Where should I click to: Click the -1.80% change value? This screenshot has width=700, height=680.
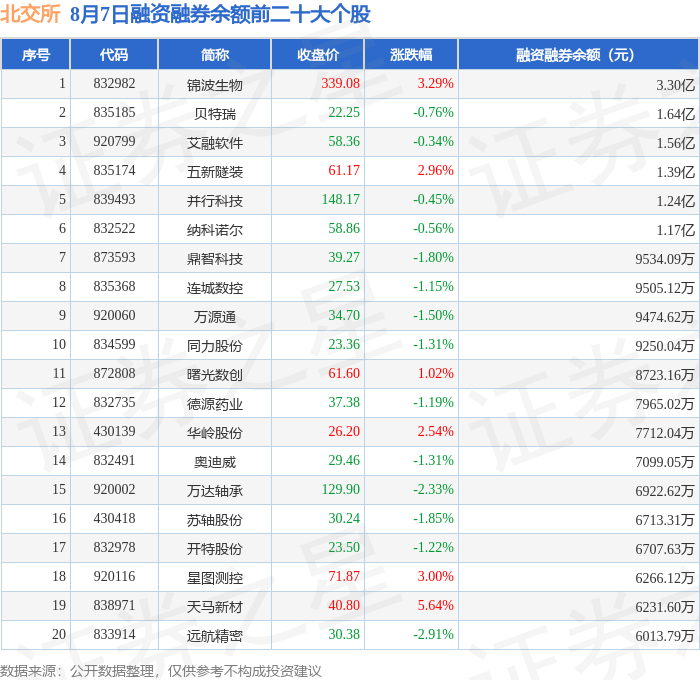(x=433, y=258)
